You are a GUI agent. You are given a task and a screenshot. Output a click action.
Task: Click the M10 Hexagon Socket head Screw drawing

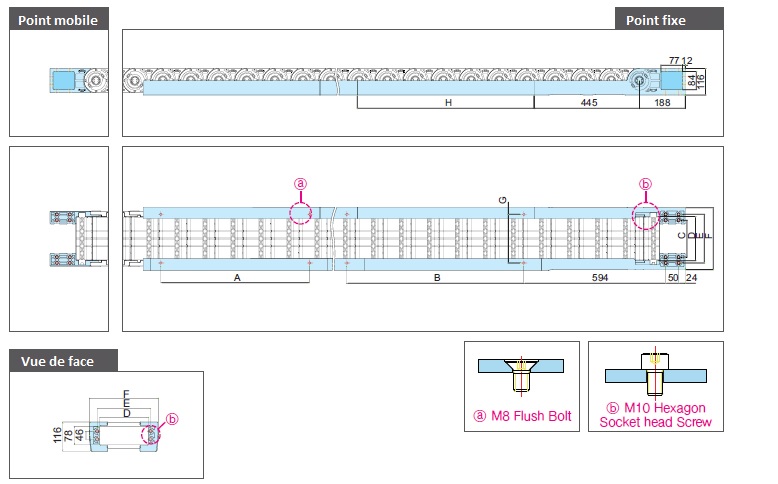pos(655,372)
